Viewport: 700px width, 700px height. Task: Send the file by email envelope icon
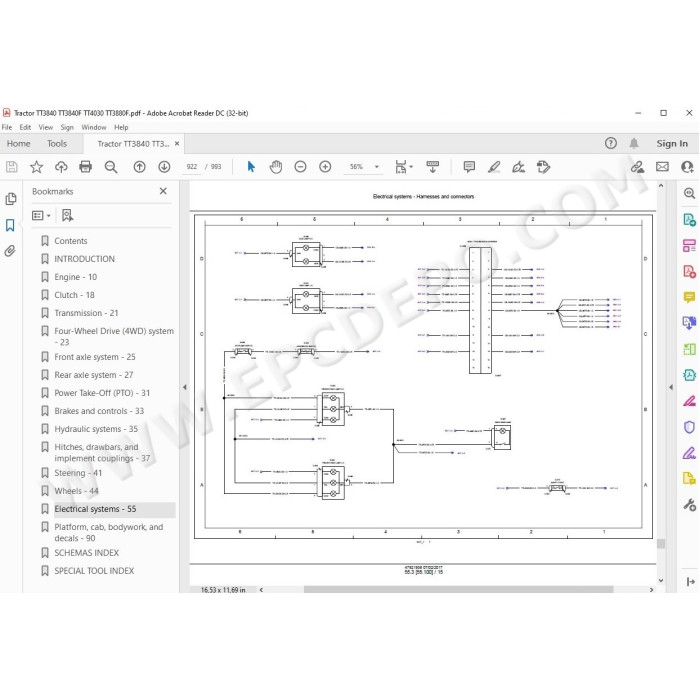(x=662, y=167)
